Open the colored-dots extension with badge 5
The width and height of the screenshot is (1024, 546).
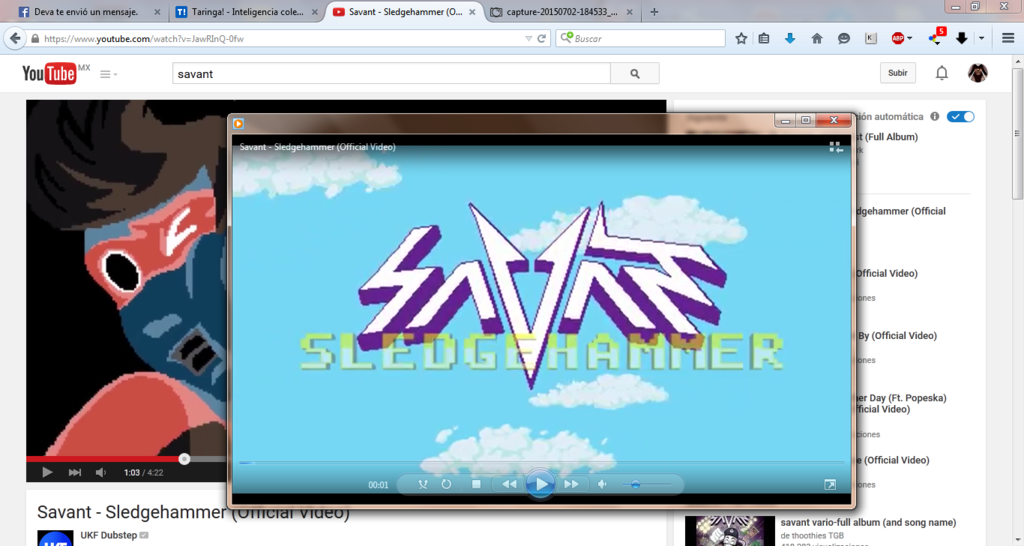[x=936, y=38]
